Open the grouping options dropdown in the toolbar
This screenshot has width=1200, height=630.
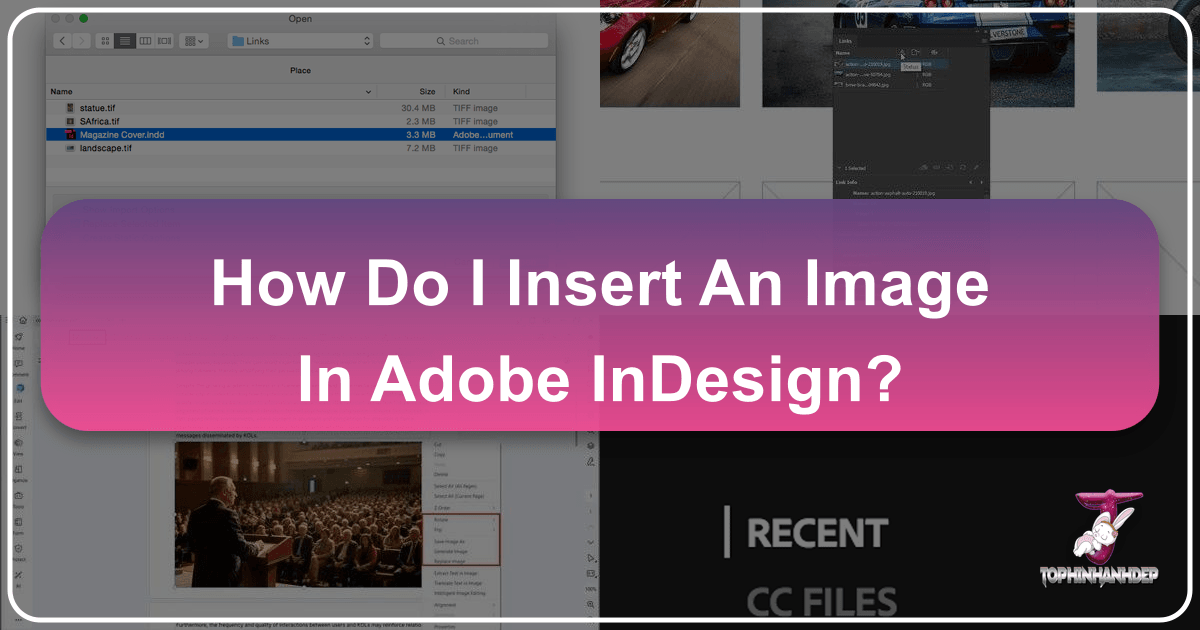pos(194,40)
